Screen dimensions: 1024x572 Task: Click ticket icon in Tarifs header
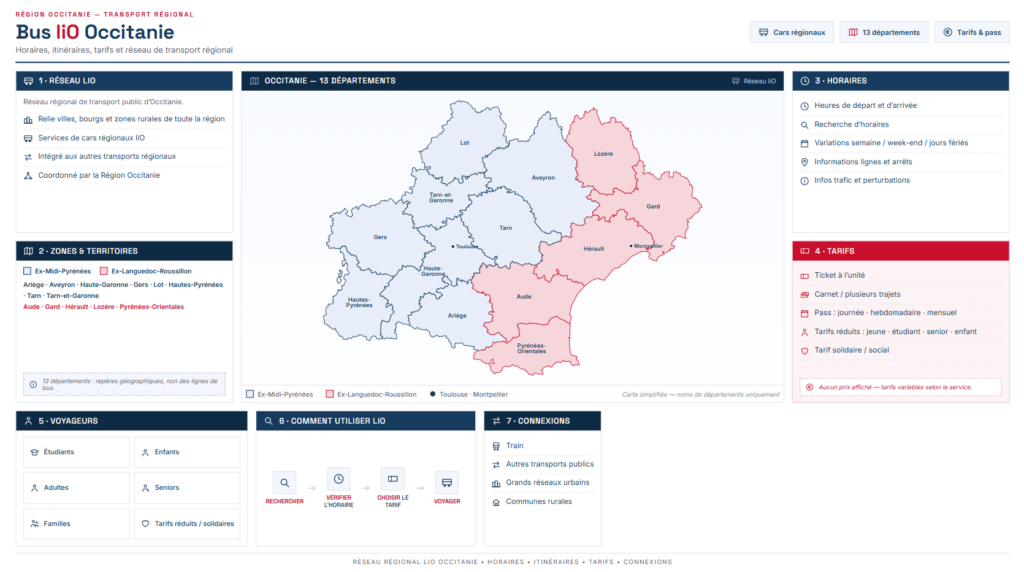tap(805, 251)
